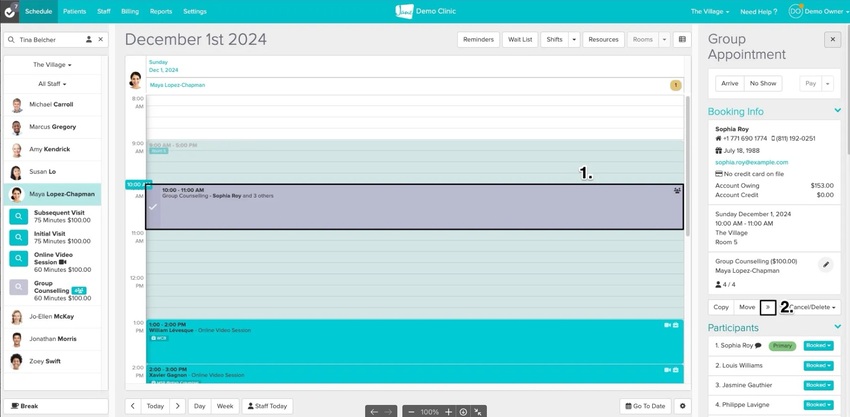Open the Patients tab
This screenshot has height=417, width=850.
coord(74,11)
